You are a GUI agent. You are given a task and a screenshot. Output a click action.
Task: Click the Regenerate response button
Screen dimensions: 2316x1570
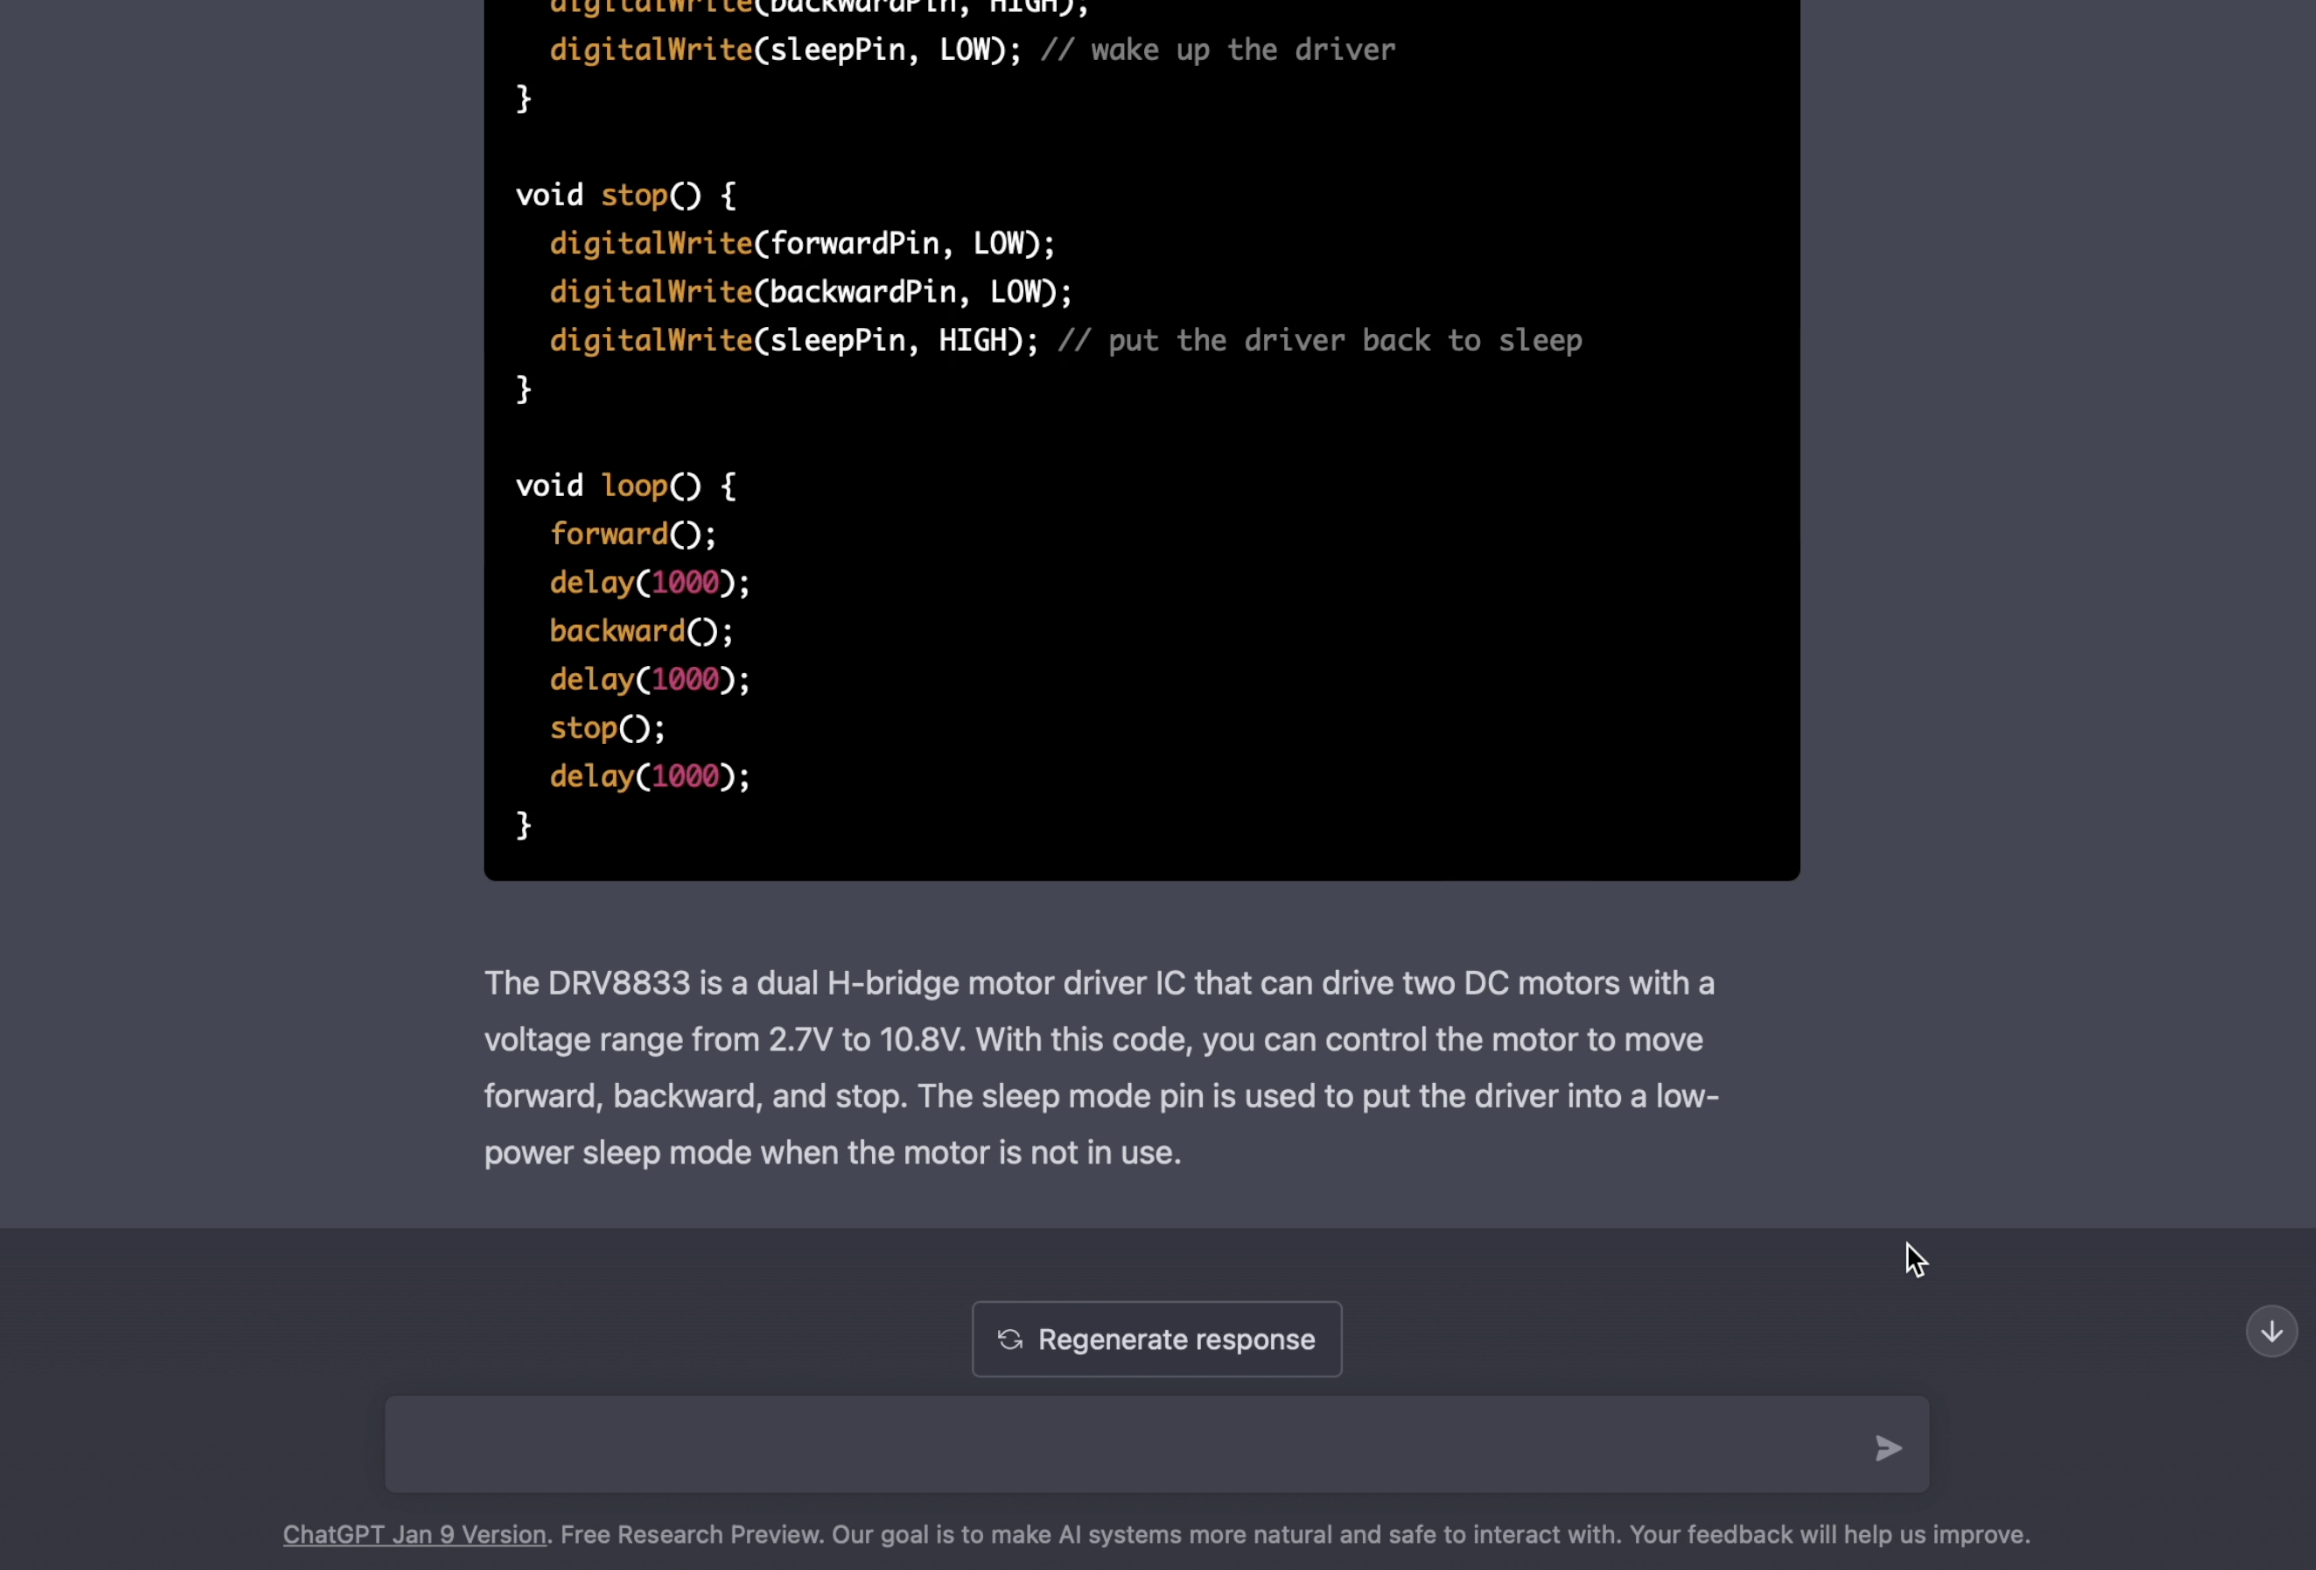coord(1155,1339)
